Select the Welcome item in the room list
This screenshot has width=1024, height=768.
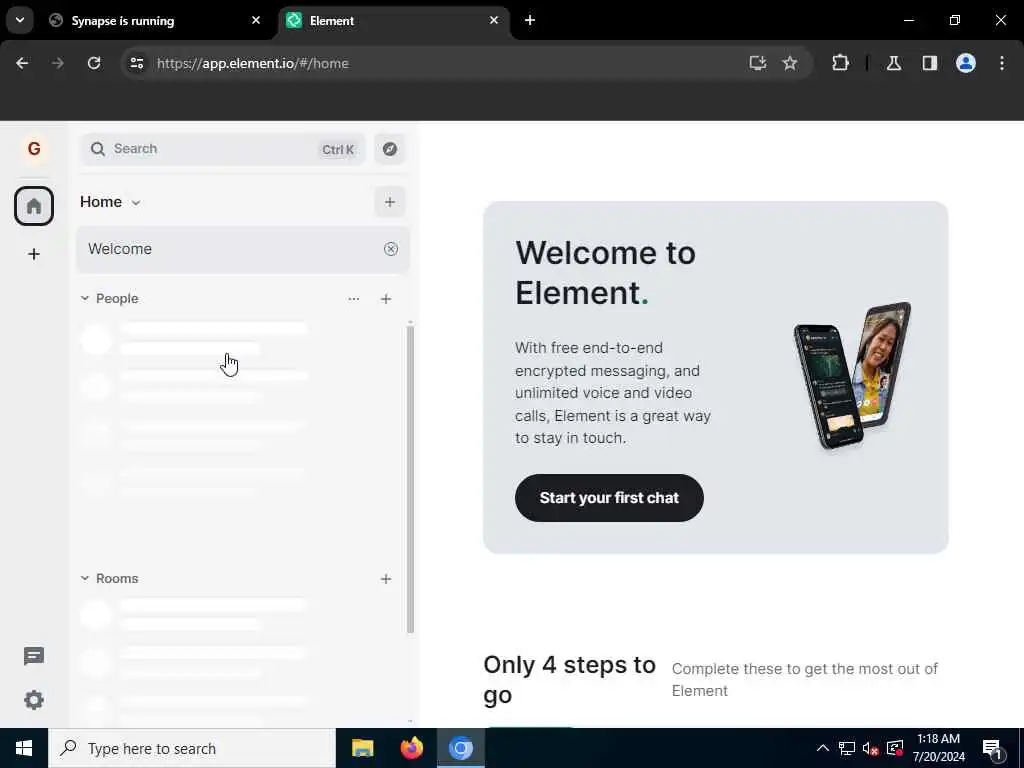[x=242, y=249]
